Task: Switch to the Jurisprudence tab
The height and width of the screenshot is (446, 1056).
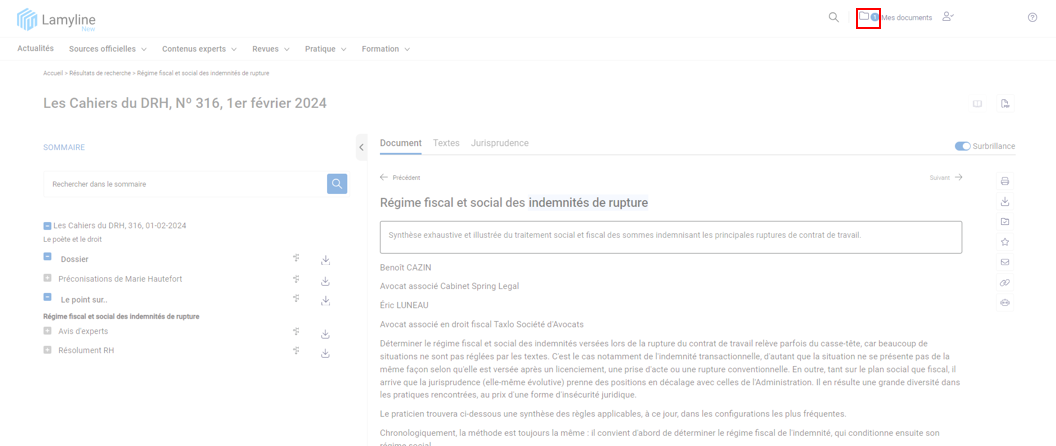Action: tap(499, 143)
